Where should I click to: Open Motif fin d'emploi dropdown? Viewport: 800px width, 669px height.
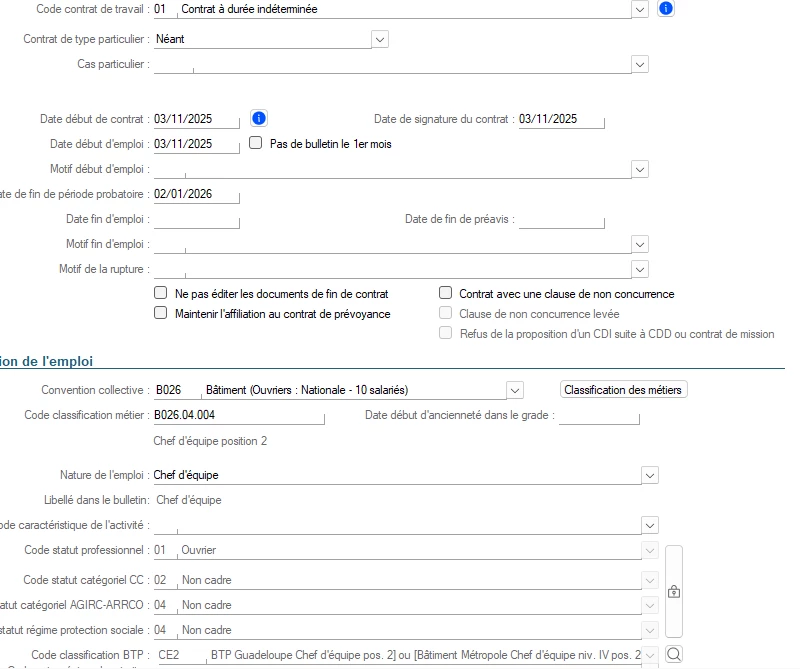pyautogui.click(x=640, y=244)
